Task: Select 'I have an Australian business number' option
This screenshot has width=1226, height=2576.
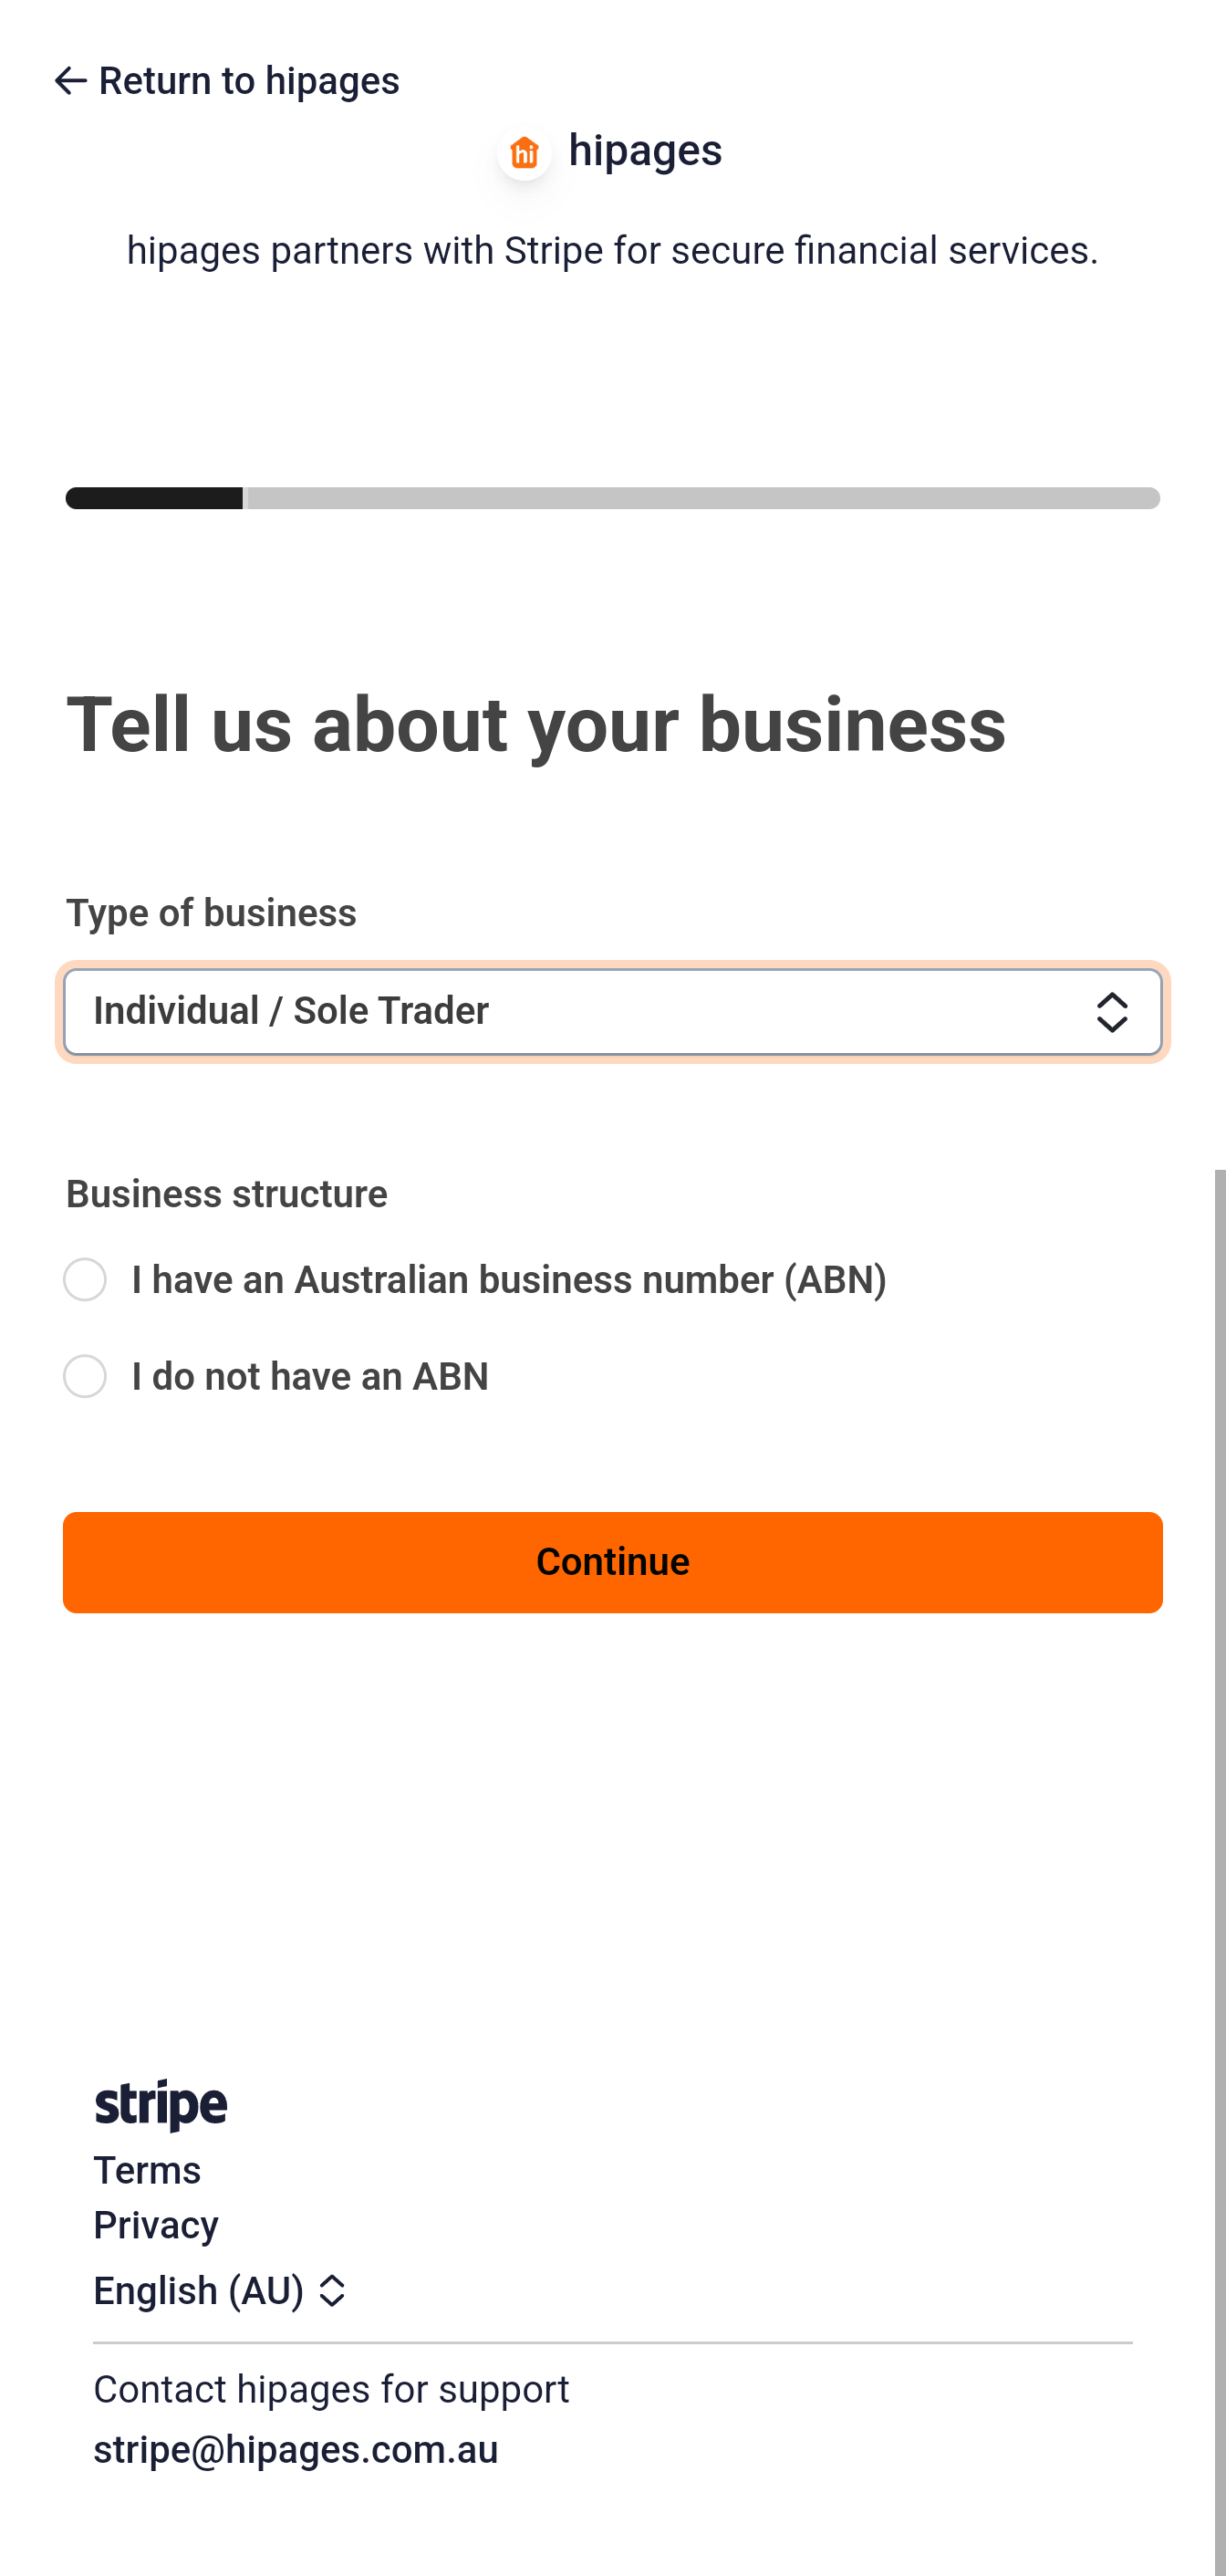Action: 85,1280
